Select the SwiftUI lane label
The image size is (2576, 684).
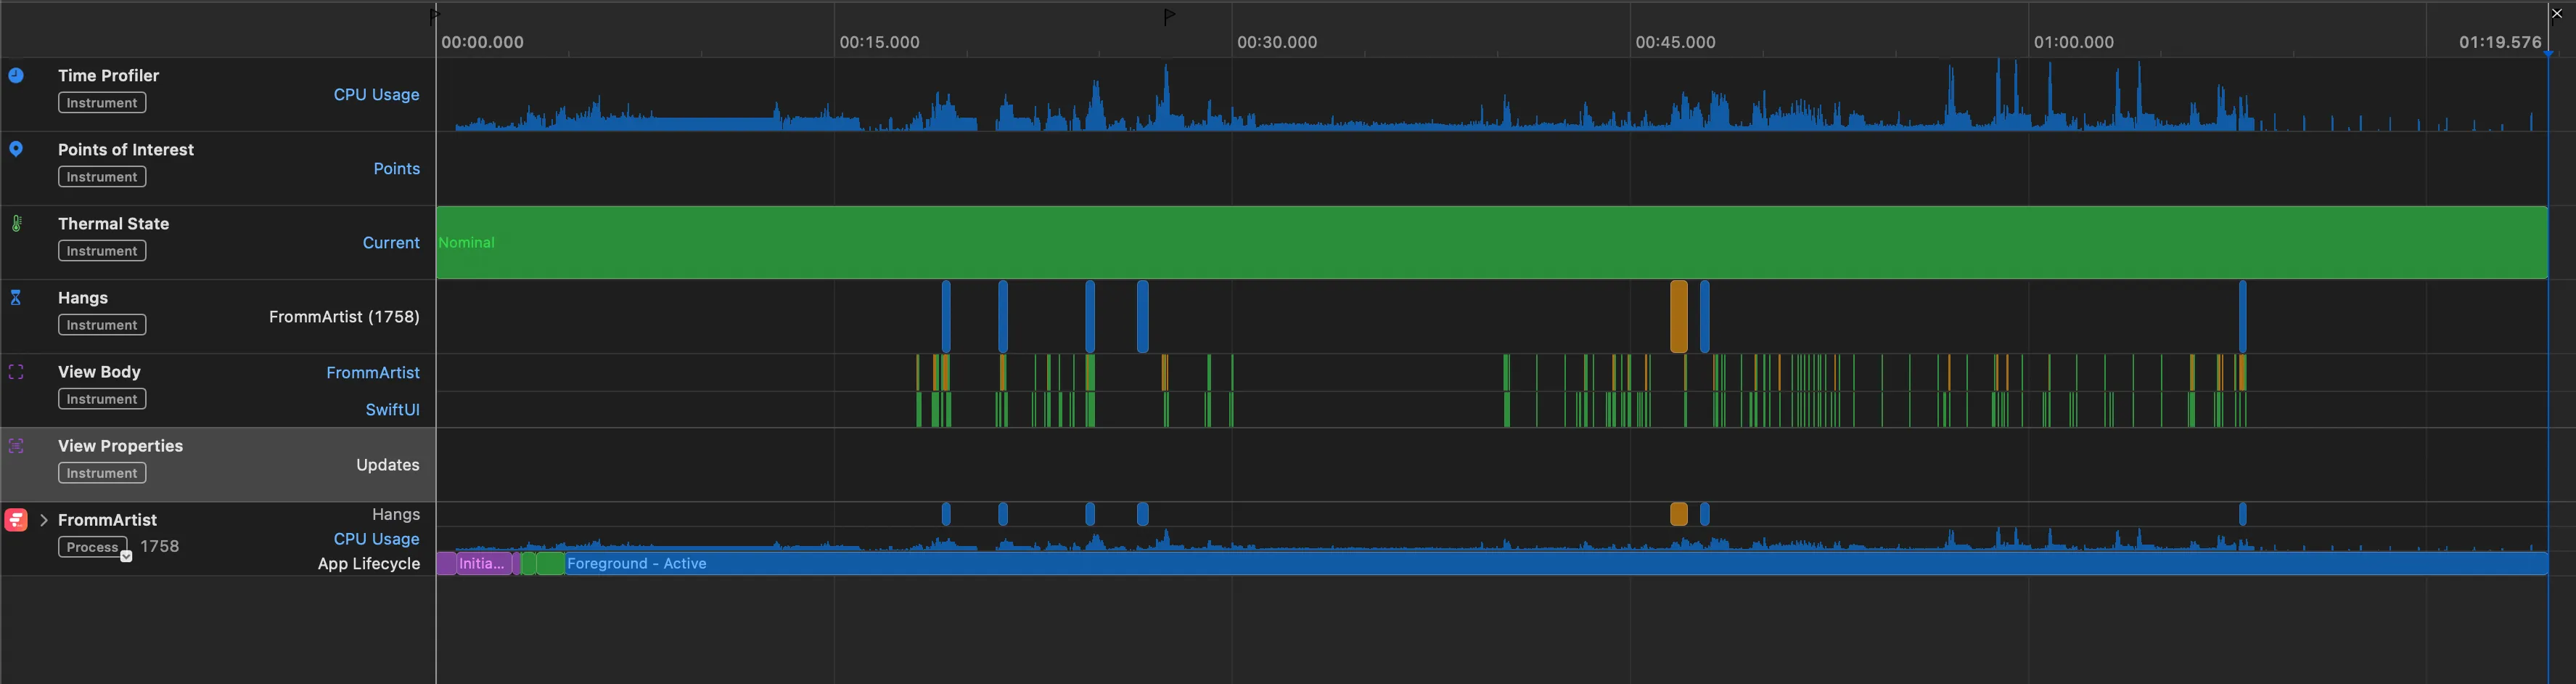pyautogui.click(x=392, y=410)
